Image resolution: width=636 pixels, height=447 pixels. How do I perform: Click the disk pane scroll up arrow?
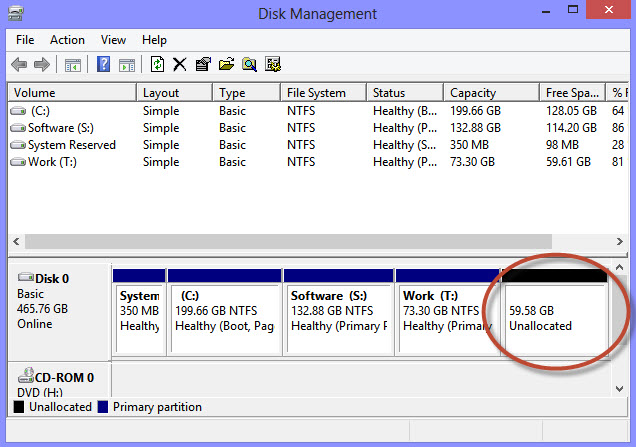(619, 267)
